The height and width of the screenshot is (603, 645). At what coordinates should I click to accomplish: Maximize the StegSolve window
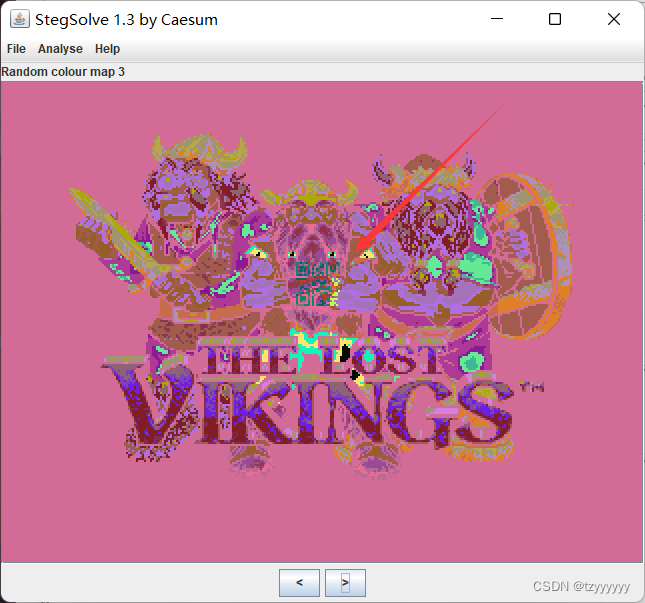coord(555,19)
